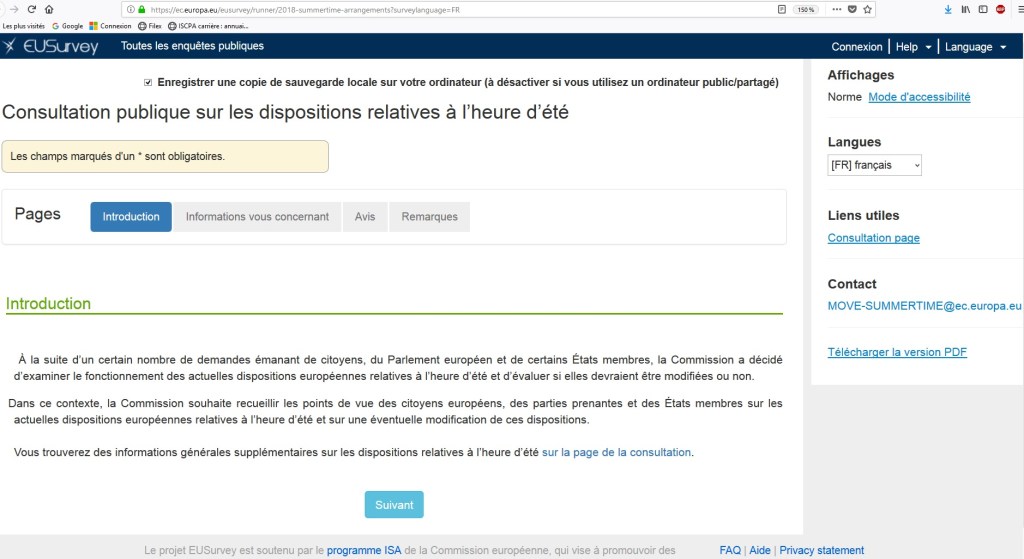
Task: Open the Language dropdown in header
Action: pos(975,47)
